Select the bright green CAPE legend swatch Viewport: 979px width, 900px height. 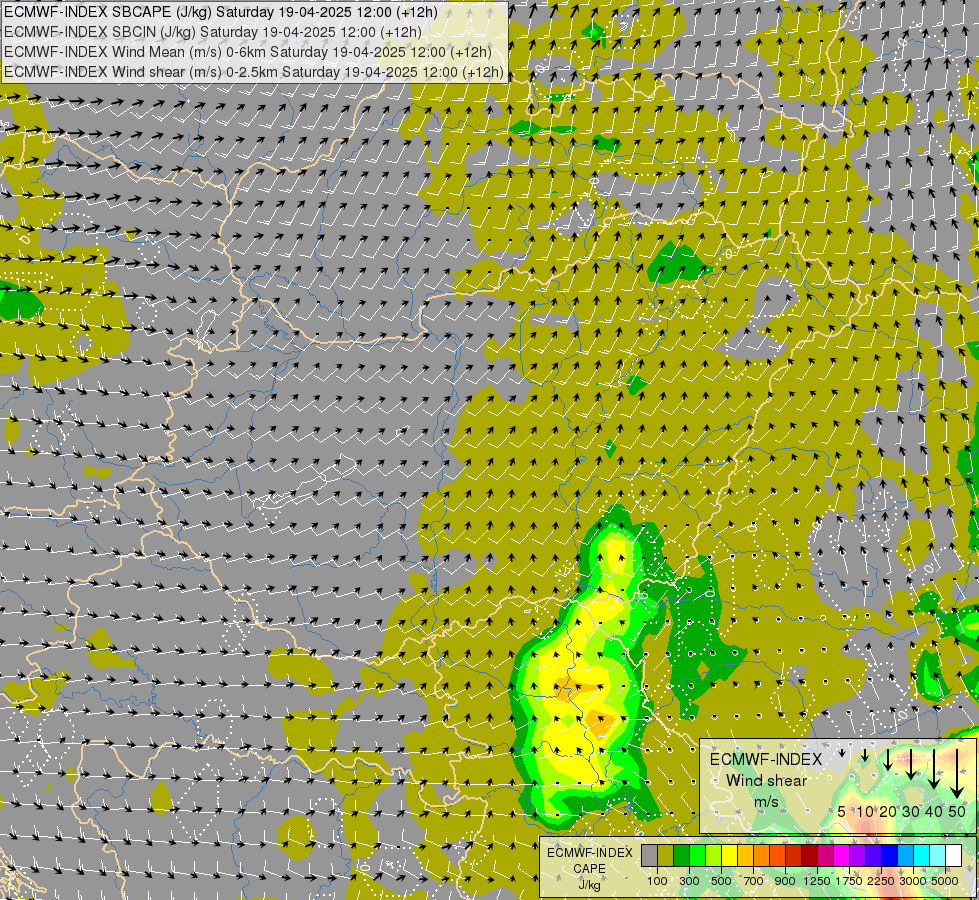(697, 856)
